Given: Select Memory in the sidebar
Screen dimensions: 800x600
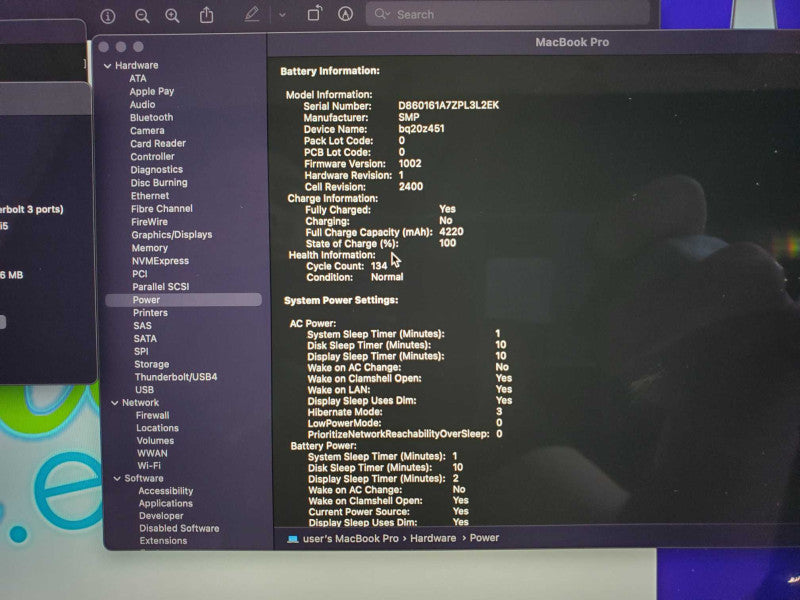Looking at the screenshot, I should click(x=149, y=248).
